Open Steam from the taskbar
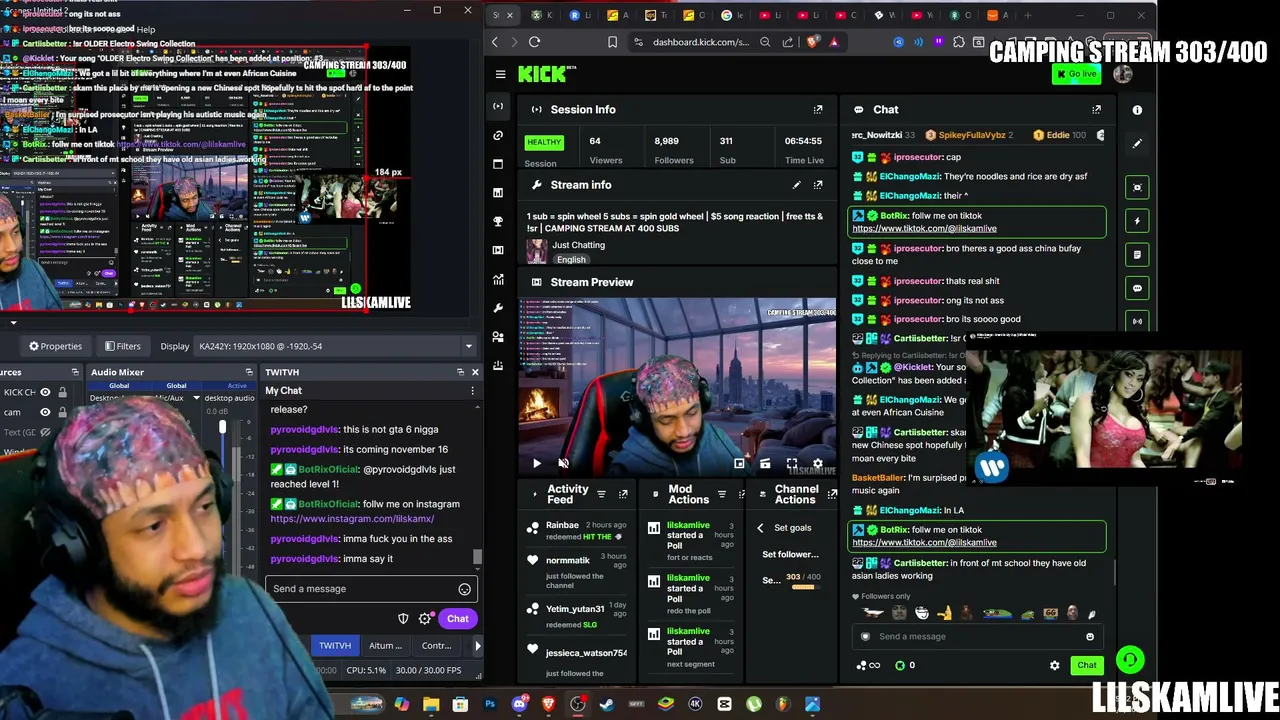Screen dimensions: 1280x720 606,704
